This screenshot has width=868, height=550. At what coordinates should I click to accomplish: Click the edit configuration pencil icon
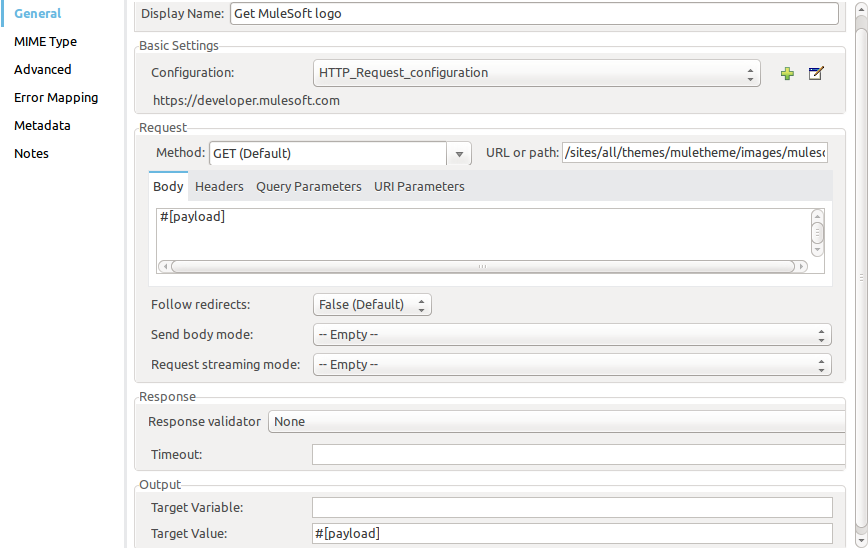816,73
